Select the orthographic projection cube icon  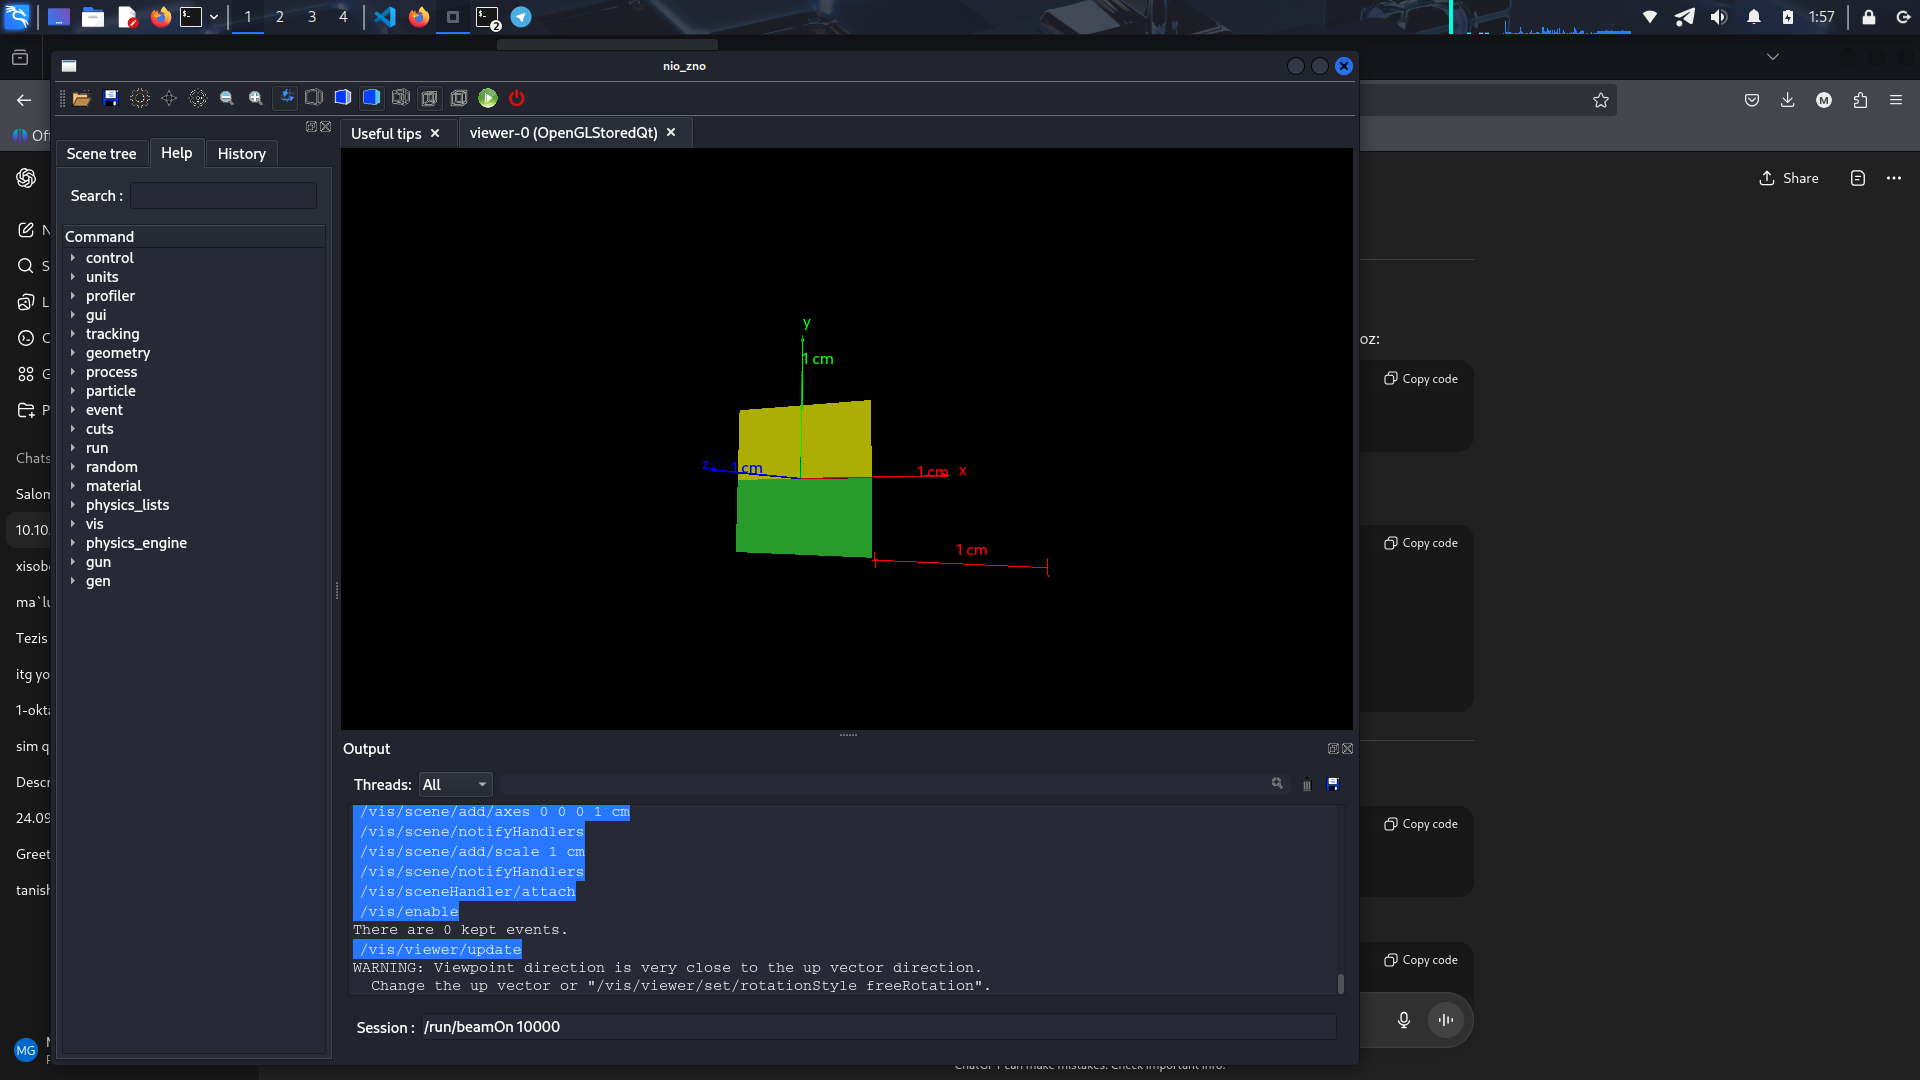point(459,98)
